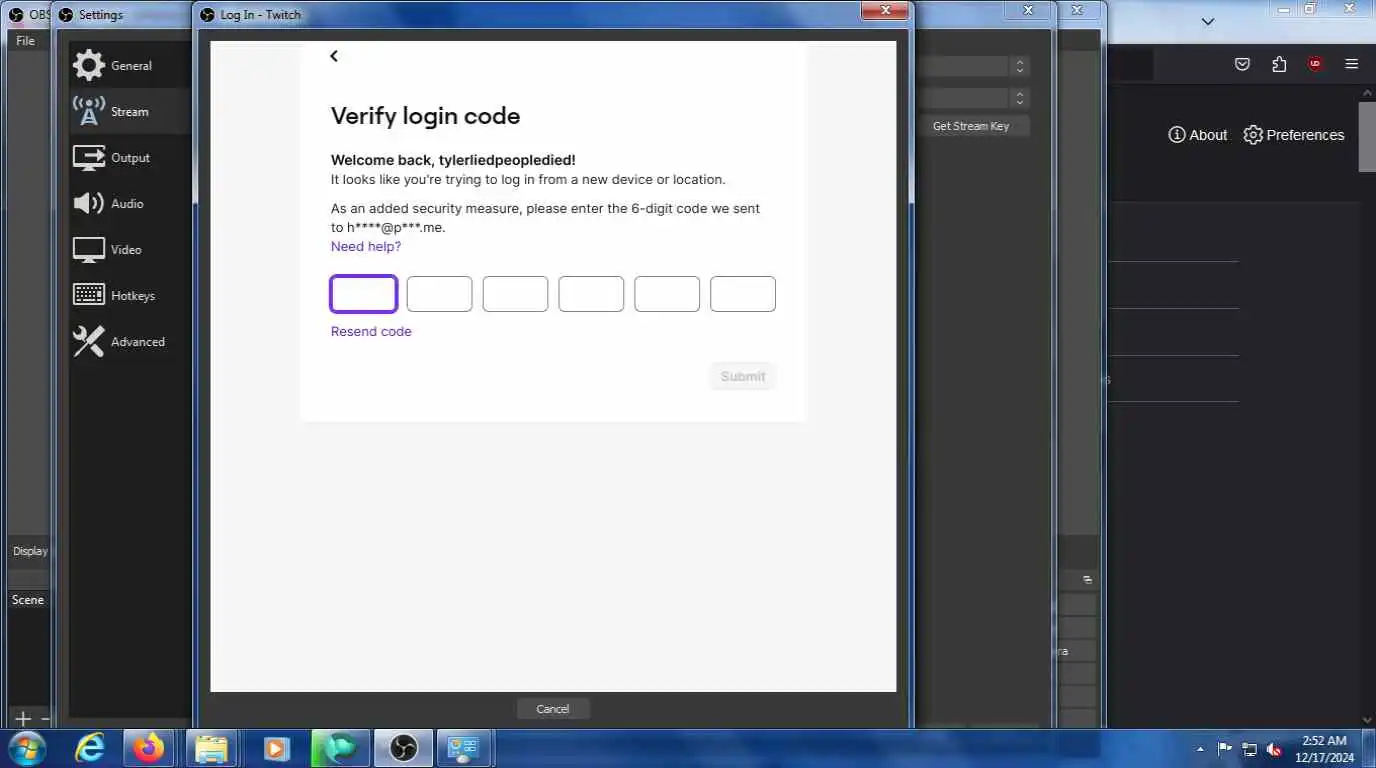
Task: Click the Pocket icon in Firefox toolbar
Action: click(1242, 64)
